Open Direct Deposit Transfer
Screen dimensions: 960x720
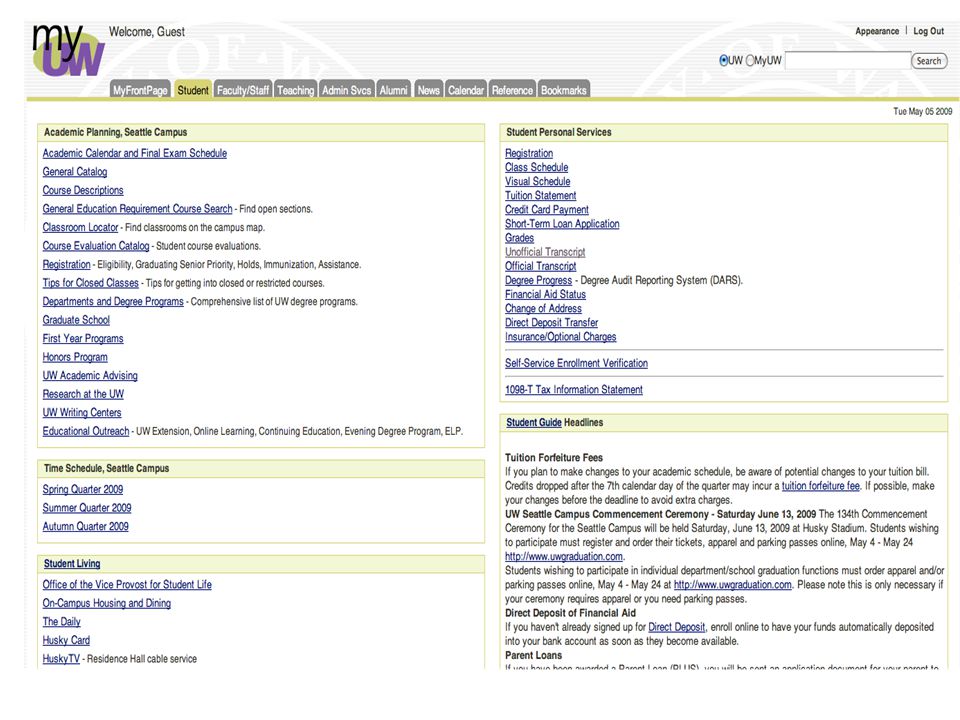point(552,323)
